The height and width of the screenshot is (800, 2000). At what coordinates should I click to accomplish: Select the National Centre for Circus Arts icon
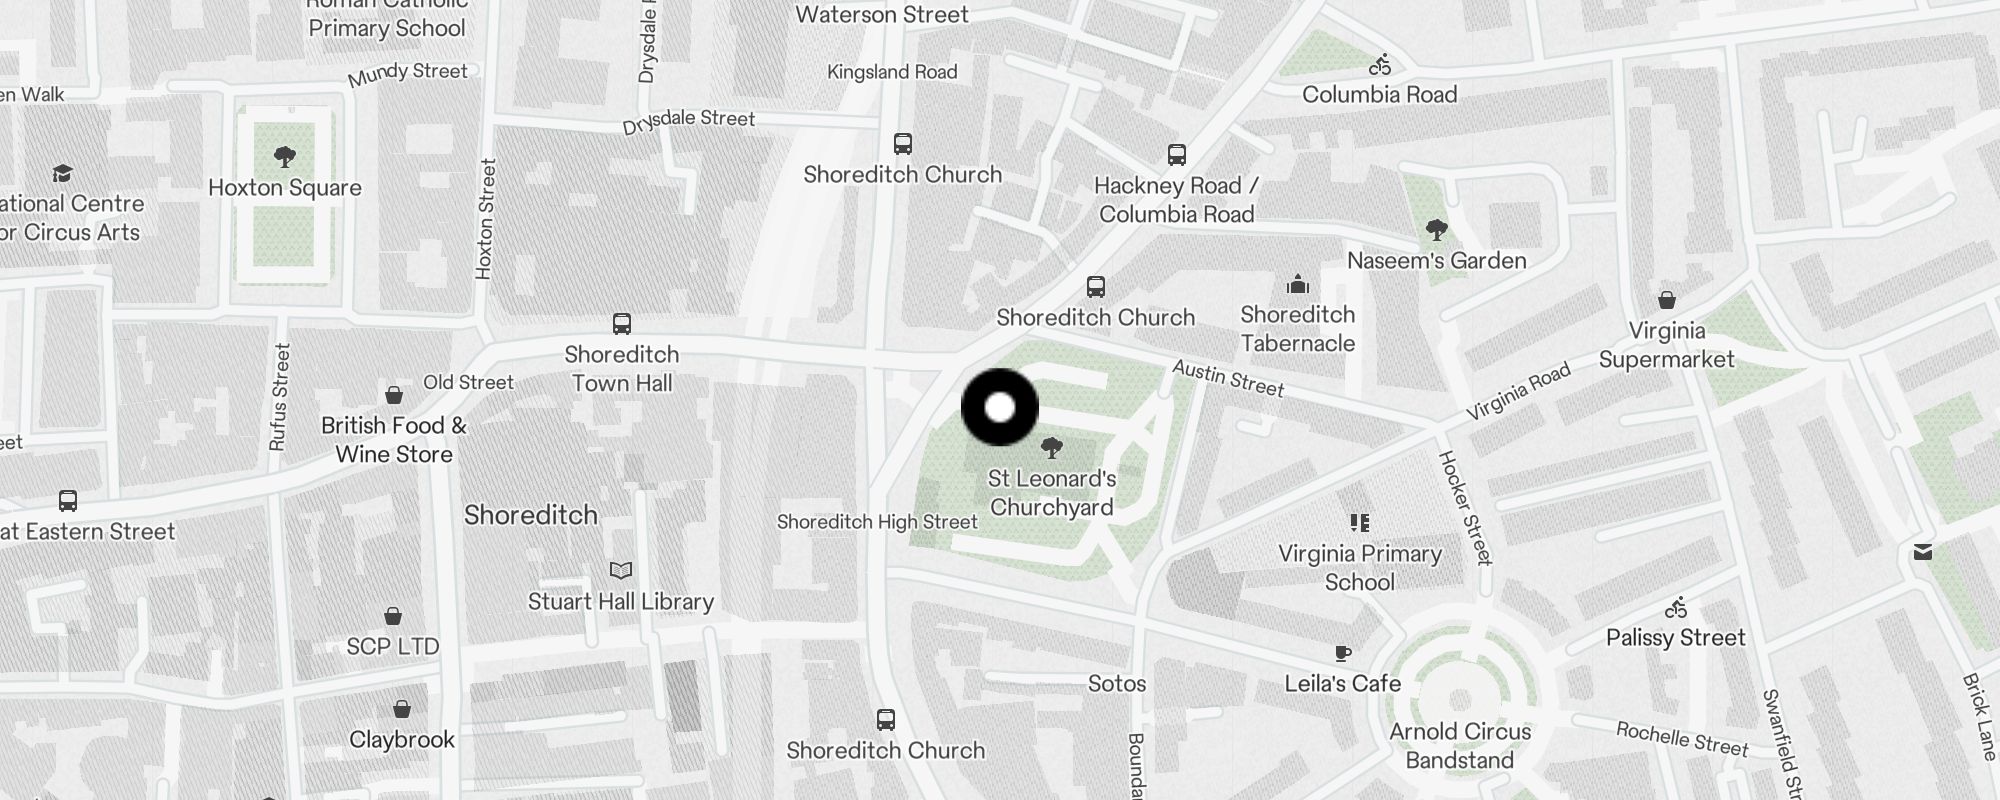tap(62, 174)
